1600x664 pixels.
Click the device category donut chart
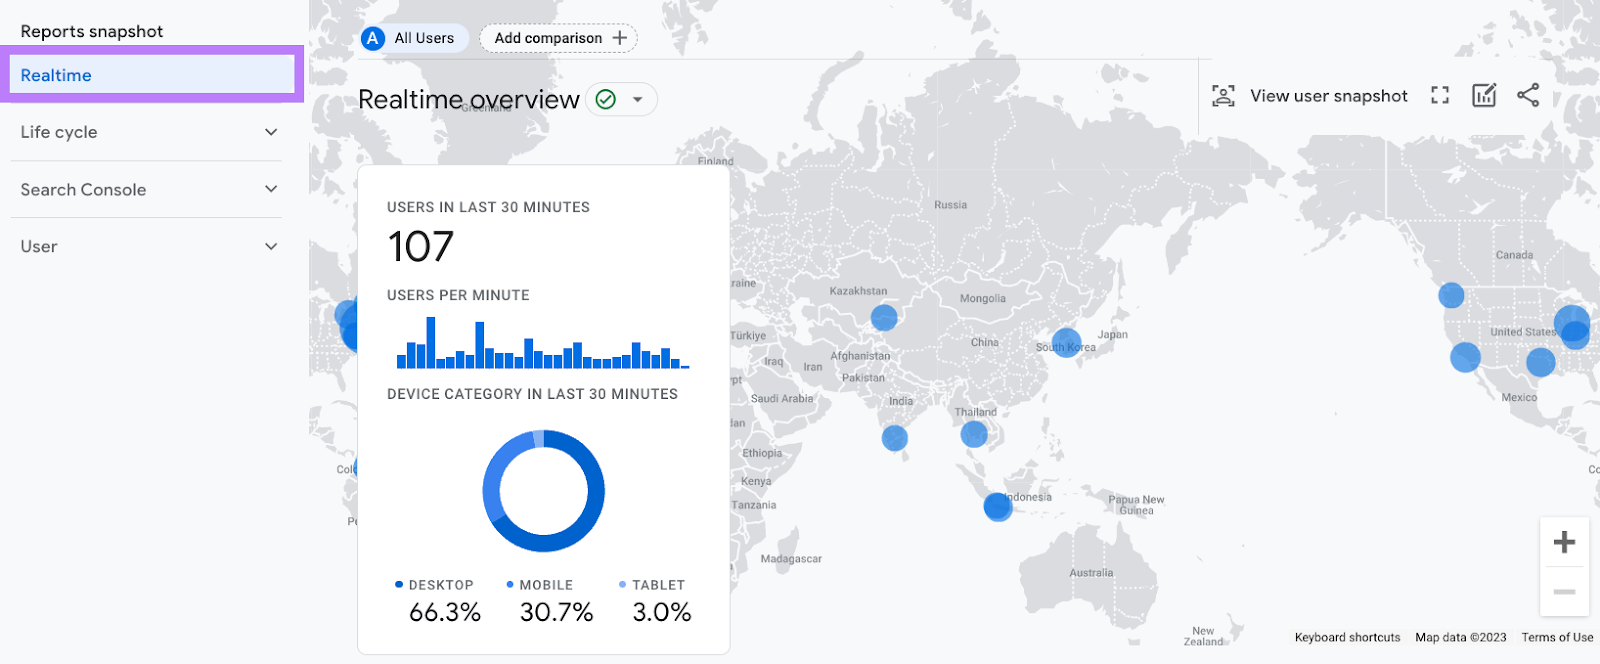click(544, 491)
